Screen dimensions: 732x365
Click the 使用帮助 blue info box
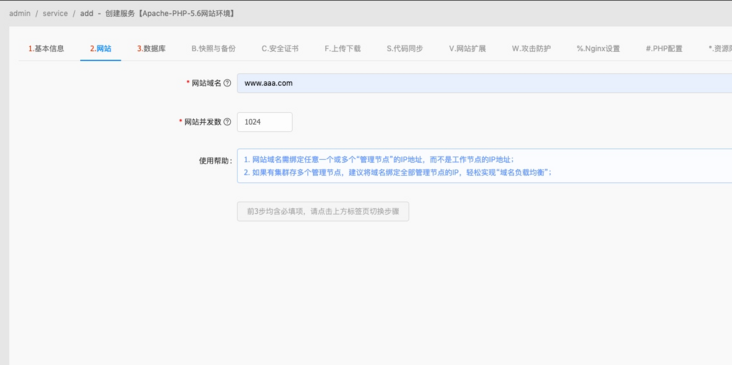tap(484, 166)
